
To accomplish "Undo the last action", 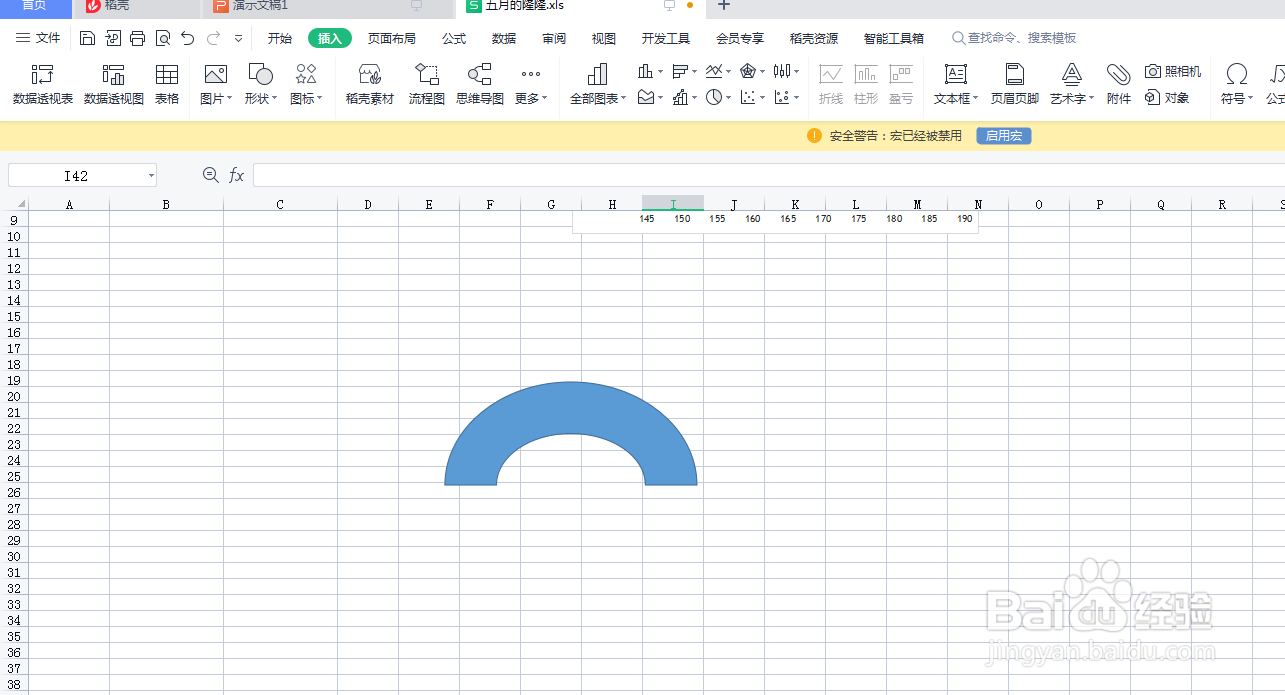I will tap(188, 38).
